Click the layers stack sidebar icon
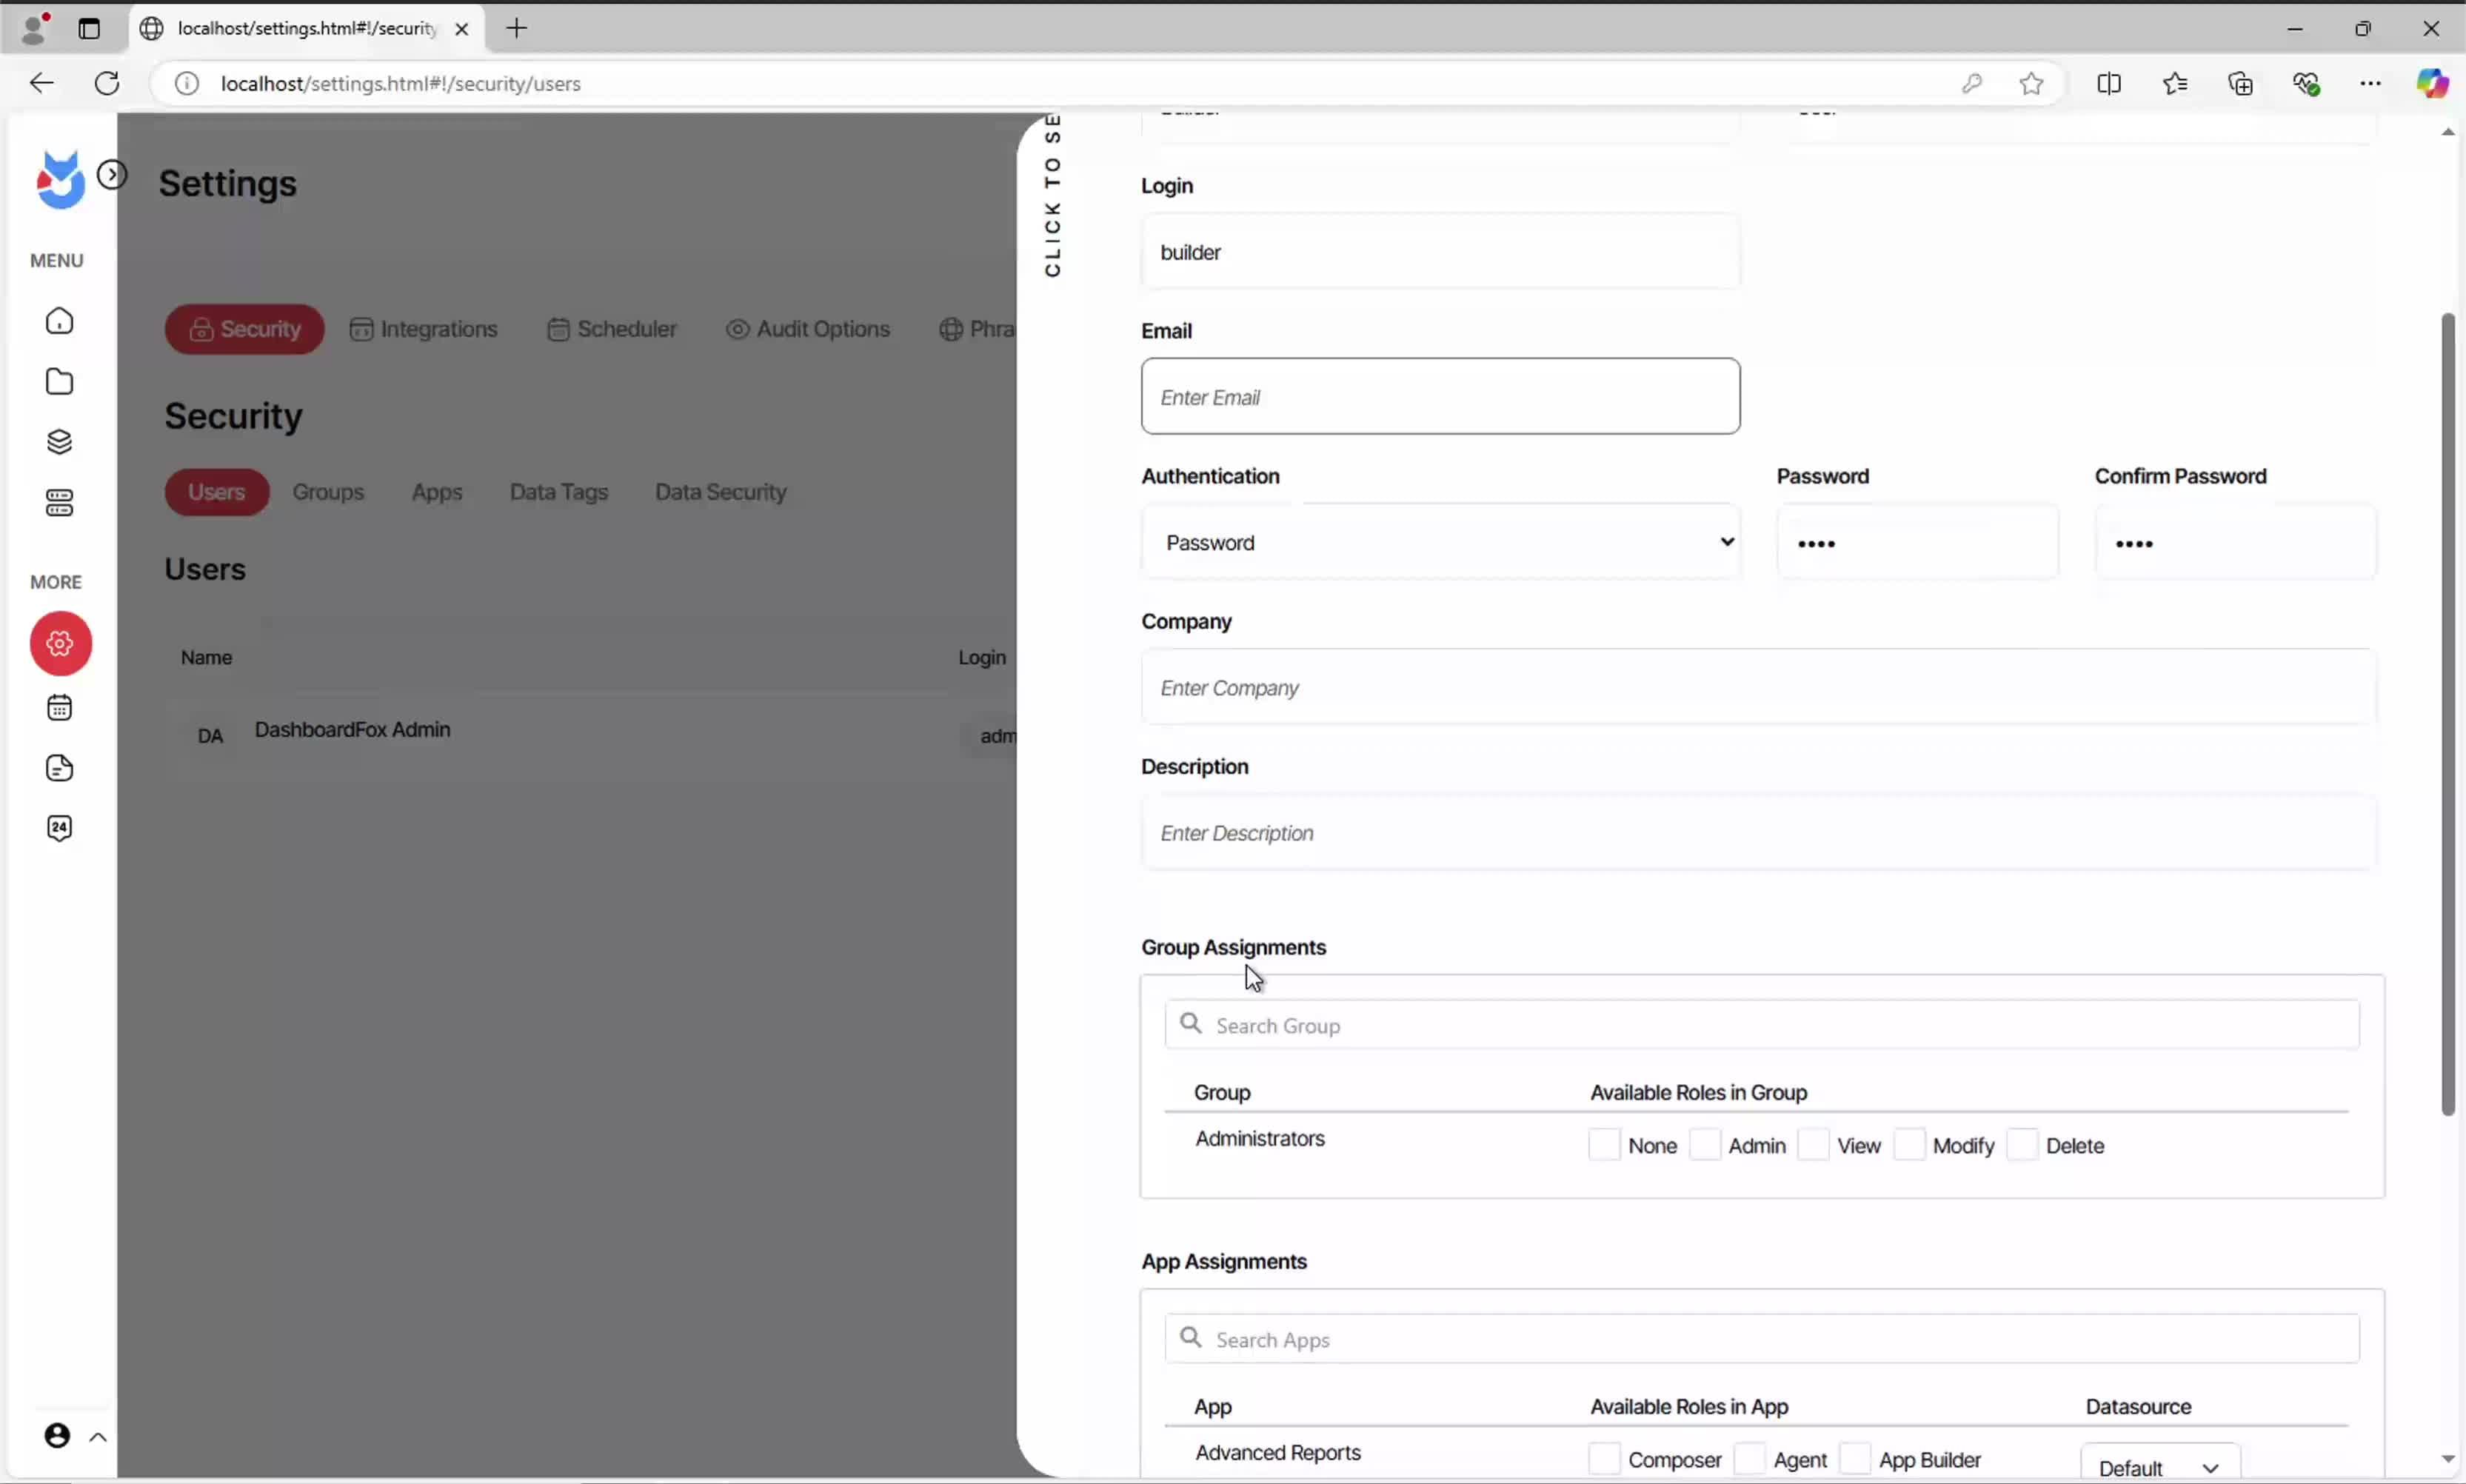 (x=60, y=442)
